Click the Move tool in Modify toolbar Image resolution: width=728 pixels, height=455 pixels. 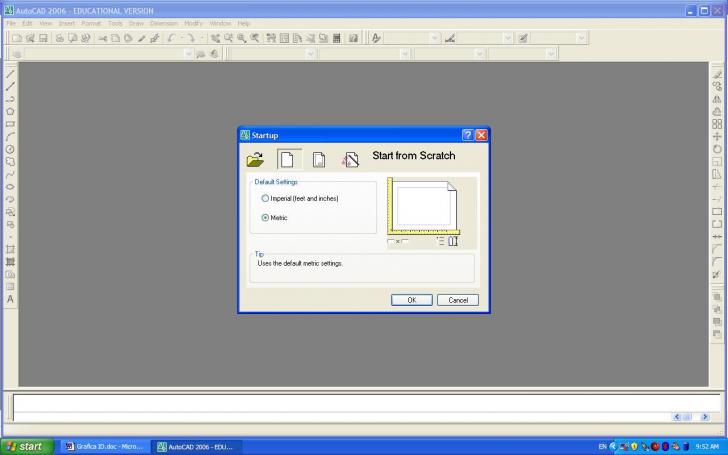pyautogui.click(x=717, y=136)
